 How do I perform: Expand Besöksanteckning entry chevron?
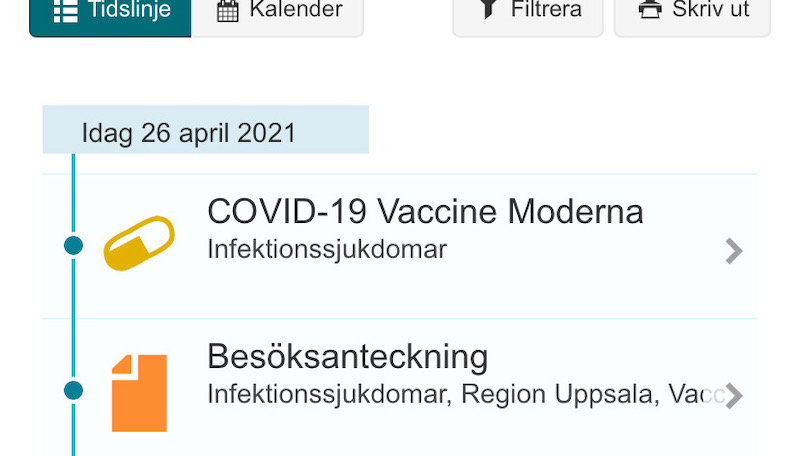tap(734, 396)
